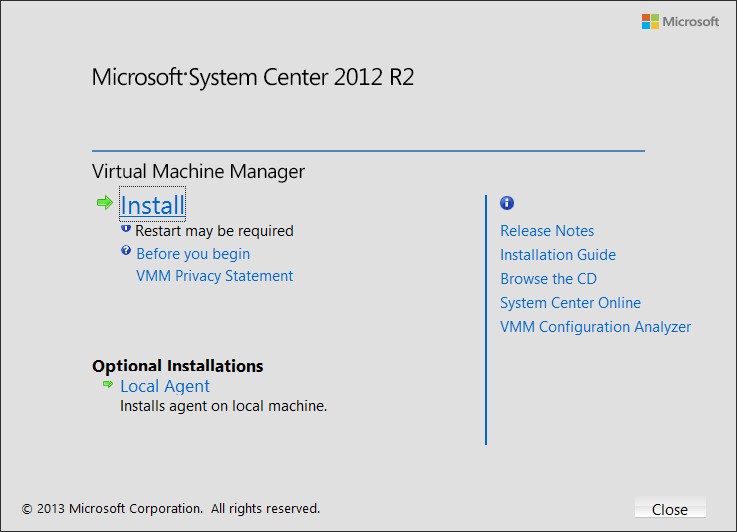Click the small green arrow beside Local Agent
The height and width of the screenshot is (532, 737).
point(108,384)
